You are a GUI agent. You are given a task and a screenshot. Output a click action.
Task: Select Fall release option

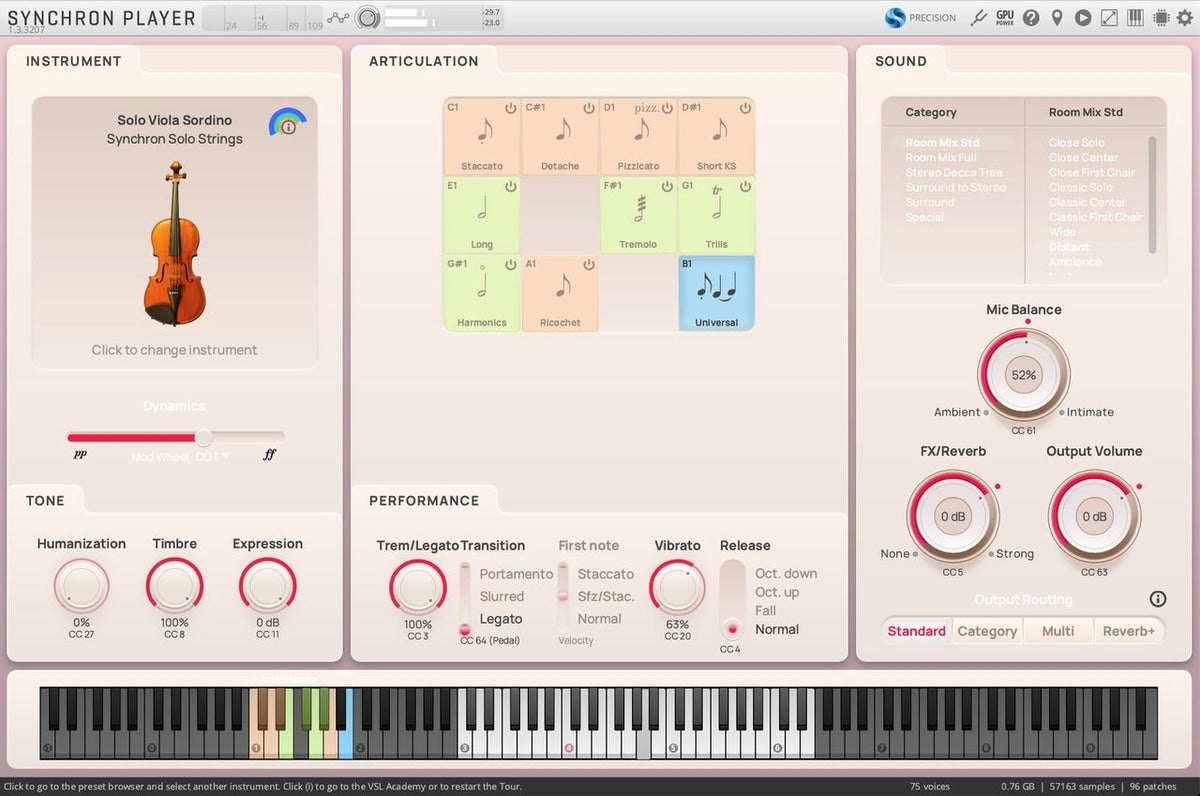pyautogui.click(x=765, y=610)
